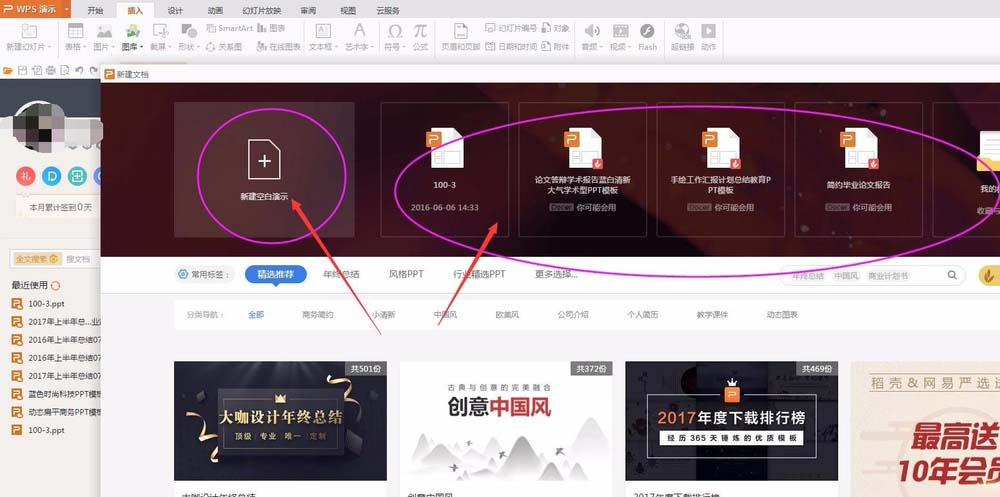The image size is (1000, 497).
Task: Insert an 附件 attachment
Action: 556,47
